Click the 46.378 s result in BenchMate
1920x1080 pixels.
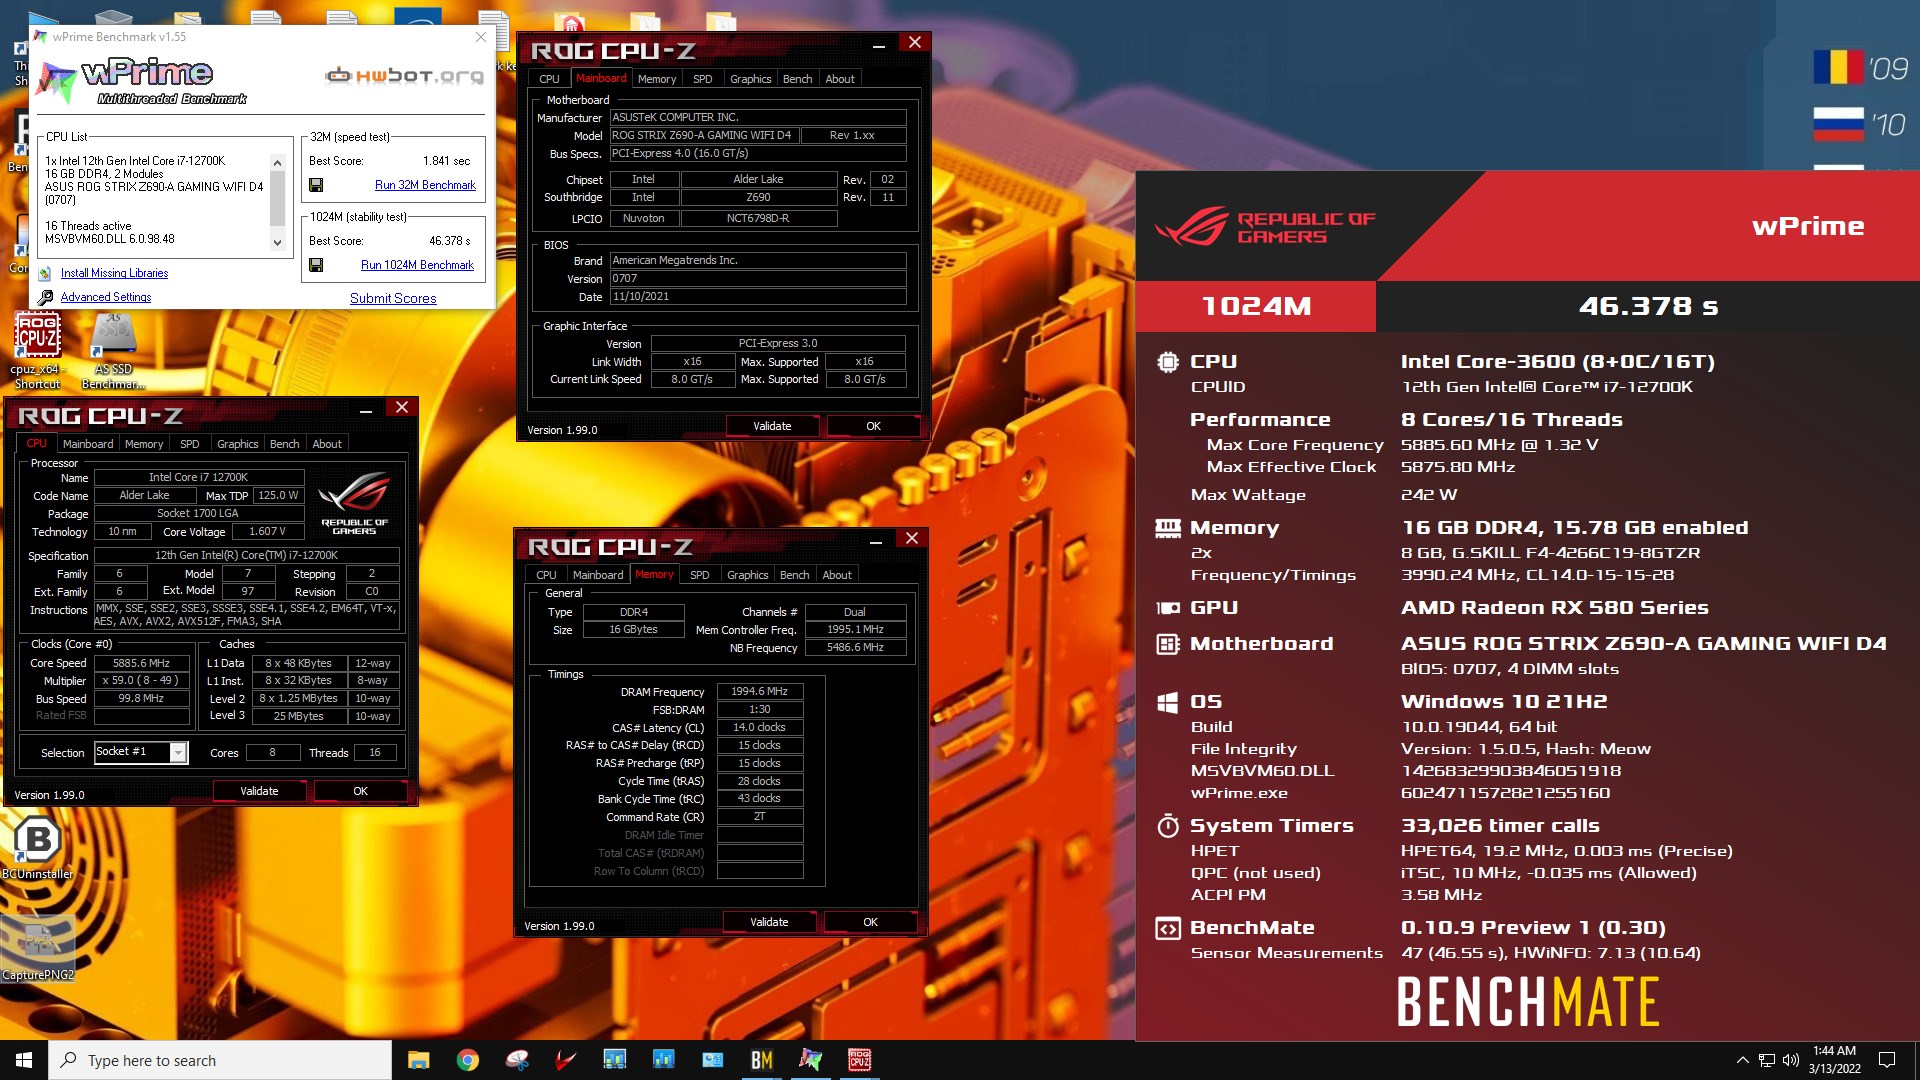pos(1647,306)
